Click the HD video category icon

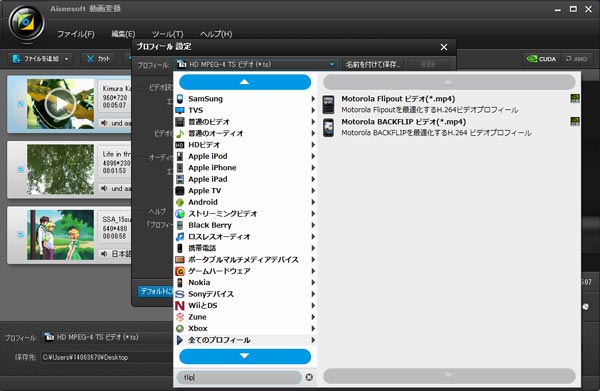pos(180,145)
